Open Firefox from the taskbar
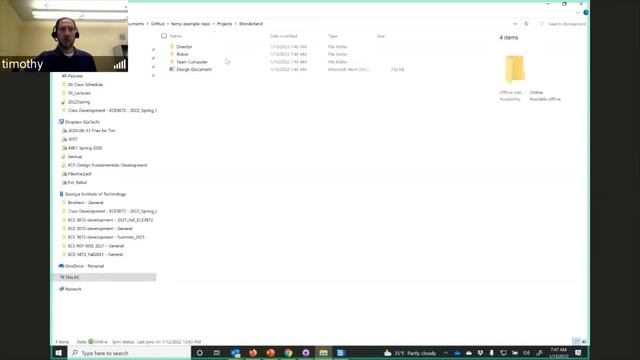Viewport: 640px width, 360px height. coord(253,353)
